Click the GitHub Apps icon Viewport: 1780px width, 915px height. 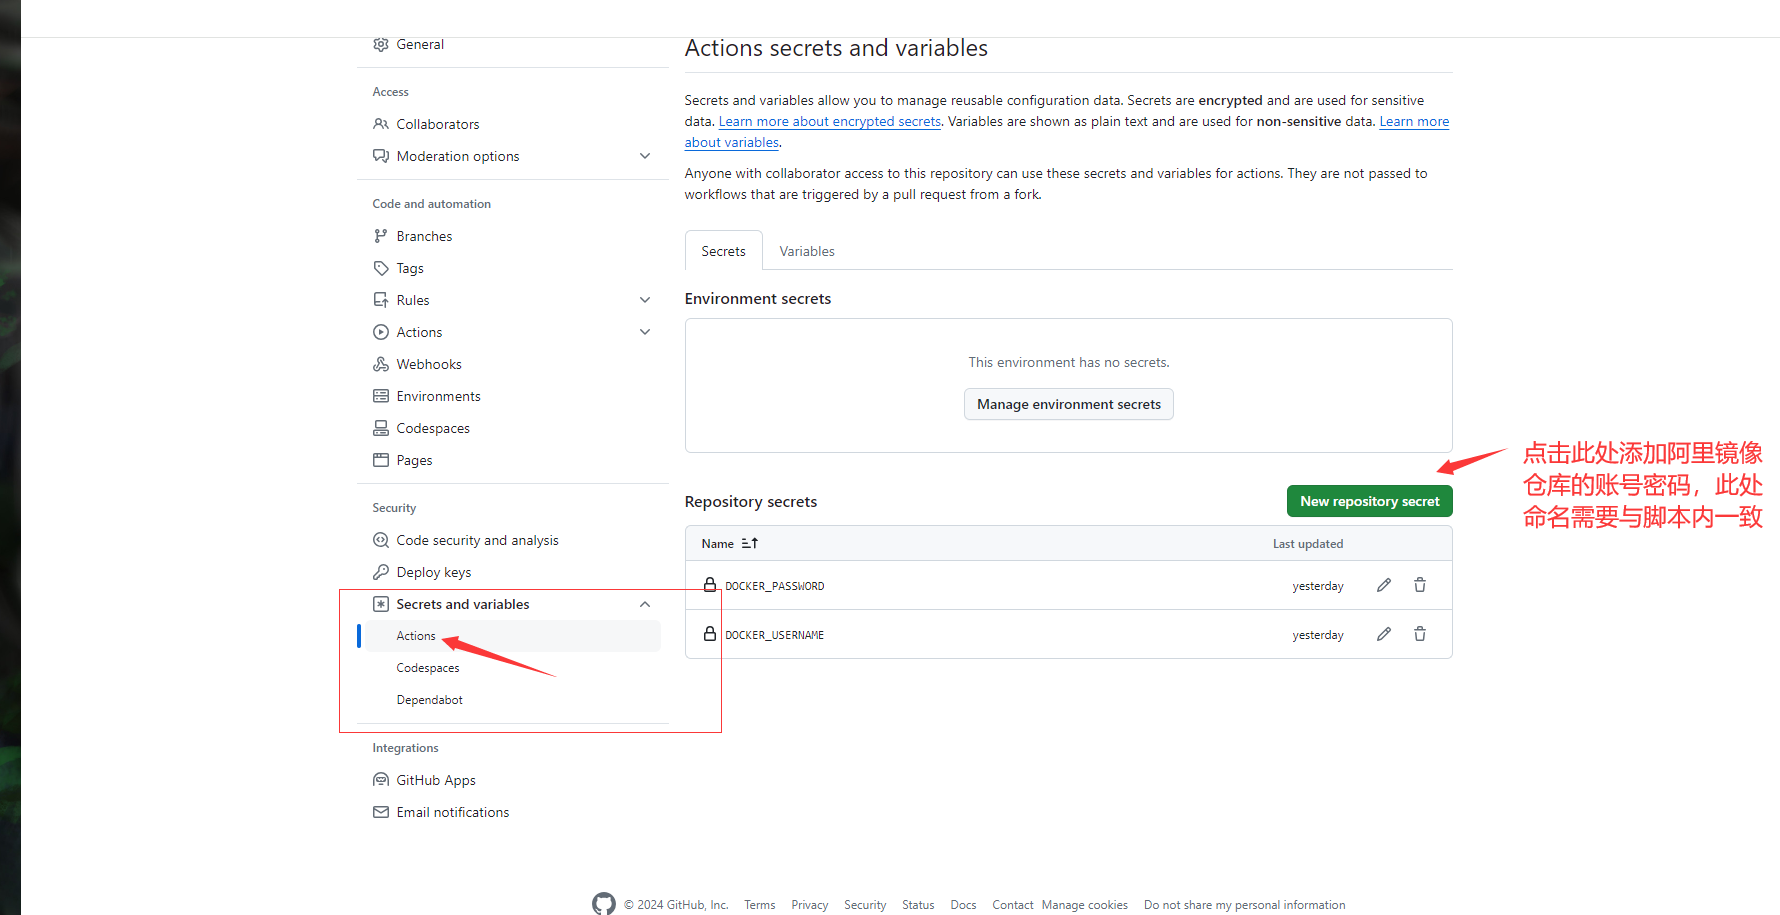[x=381, y=780]
